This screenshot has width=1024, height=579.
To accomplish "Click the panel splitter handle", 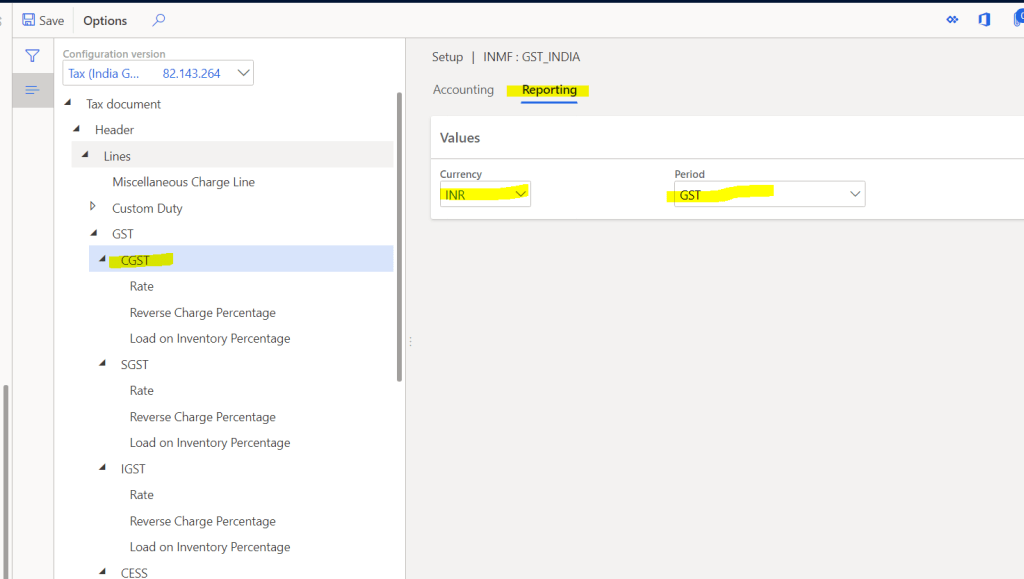I will tap(410, 341).
